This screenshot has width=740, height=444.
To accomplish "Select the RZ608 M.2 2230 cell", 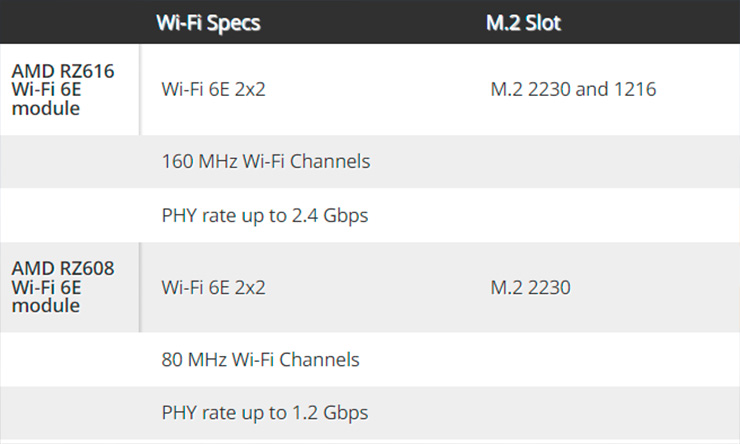I will [530, 287].
